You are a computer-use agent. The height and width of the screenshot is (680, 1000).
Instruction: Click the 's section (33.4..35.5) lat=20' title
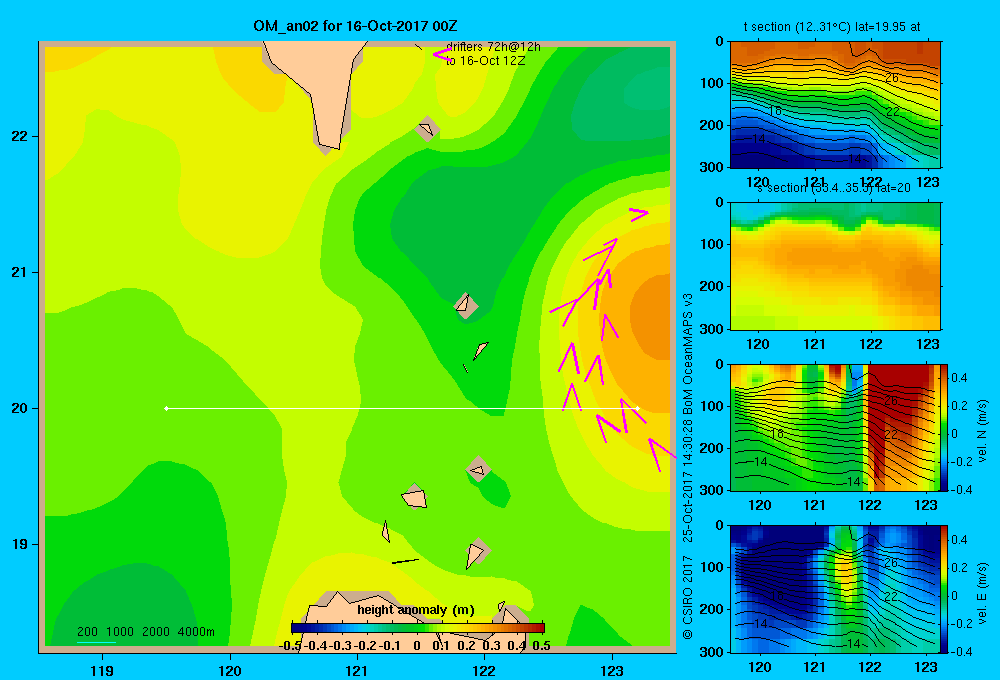pyautogui.click(x=834, y=188)
